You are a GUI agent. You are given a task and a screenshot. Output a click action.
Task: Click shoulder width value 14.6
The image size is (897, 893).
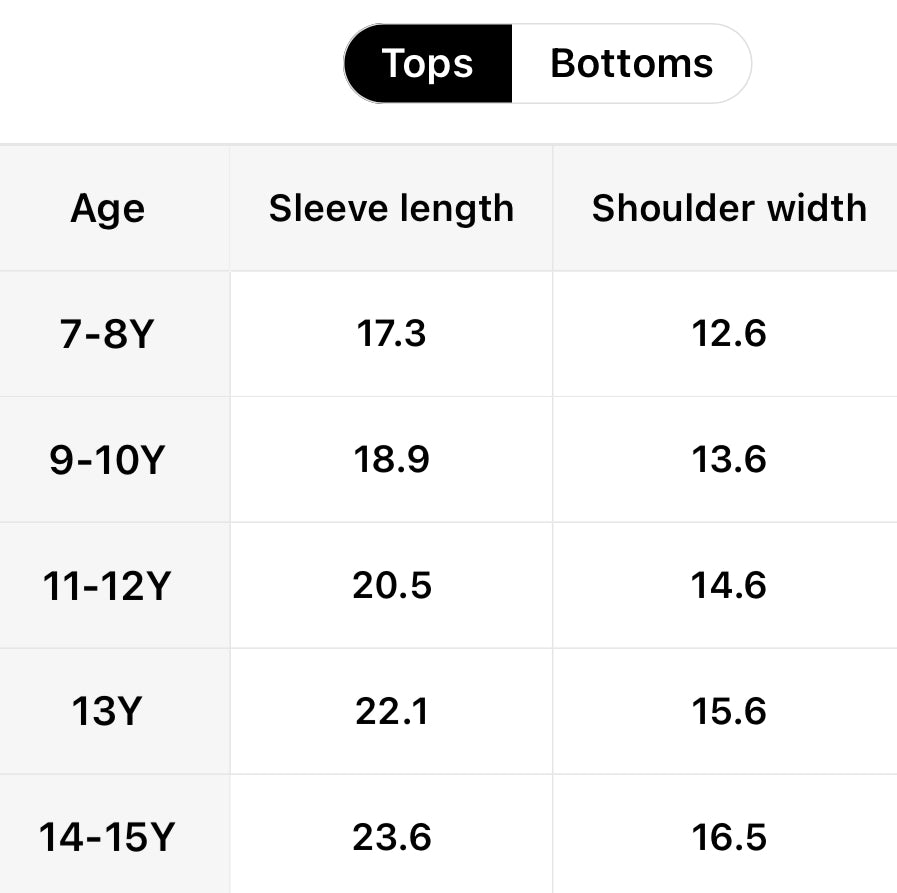[x=729, y=586]
